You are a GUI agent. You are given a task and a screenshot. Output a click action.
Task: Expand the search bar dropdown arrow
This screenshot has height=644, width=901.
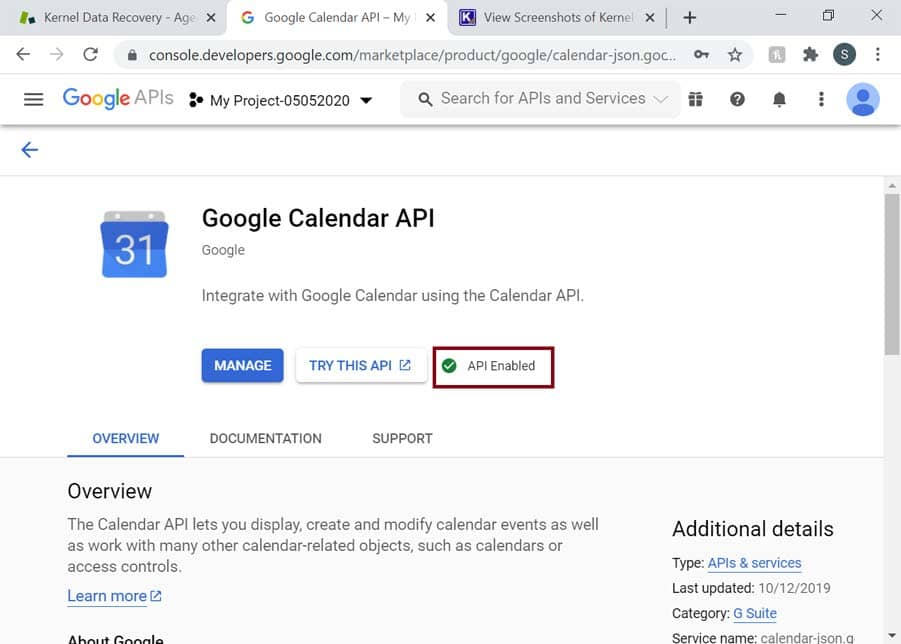click(660, 99)
